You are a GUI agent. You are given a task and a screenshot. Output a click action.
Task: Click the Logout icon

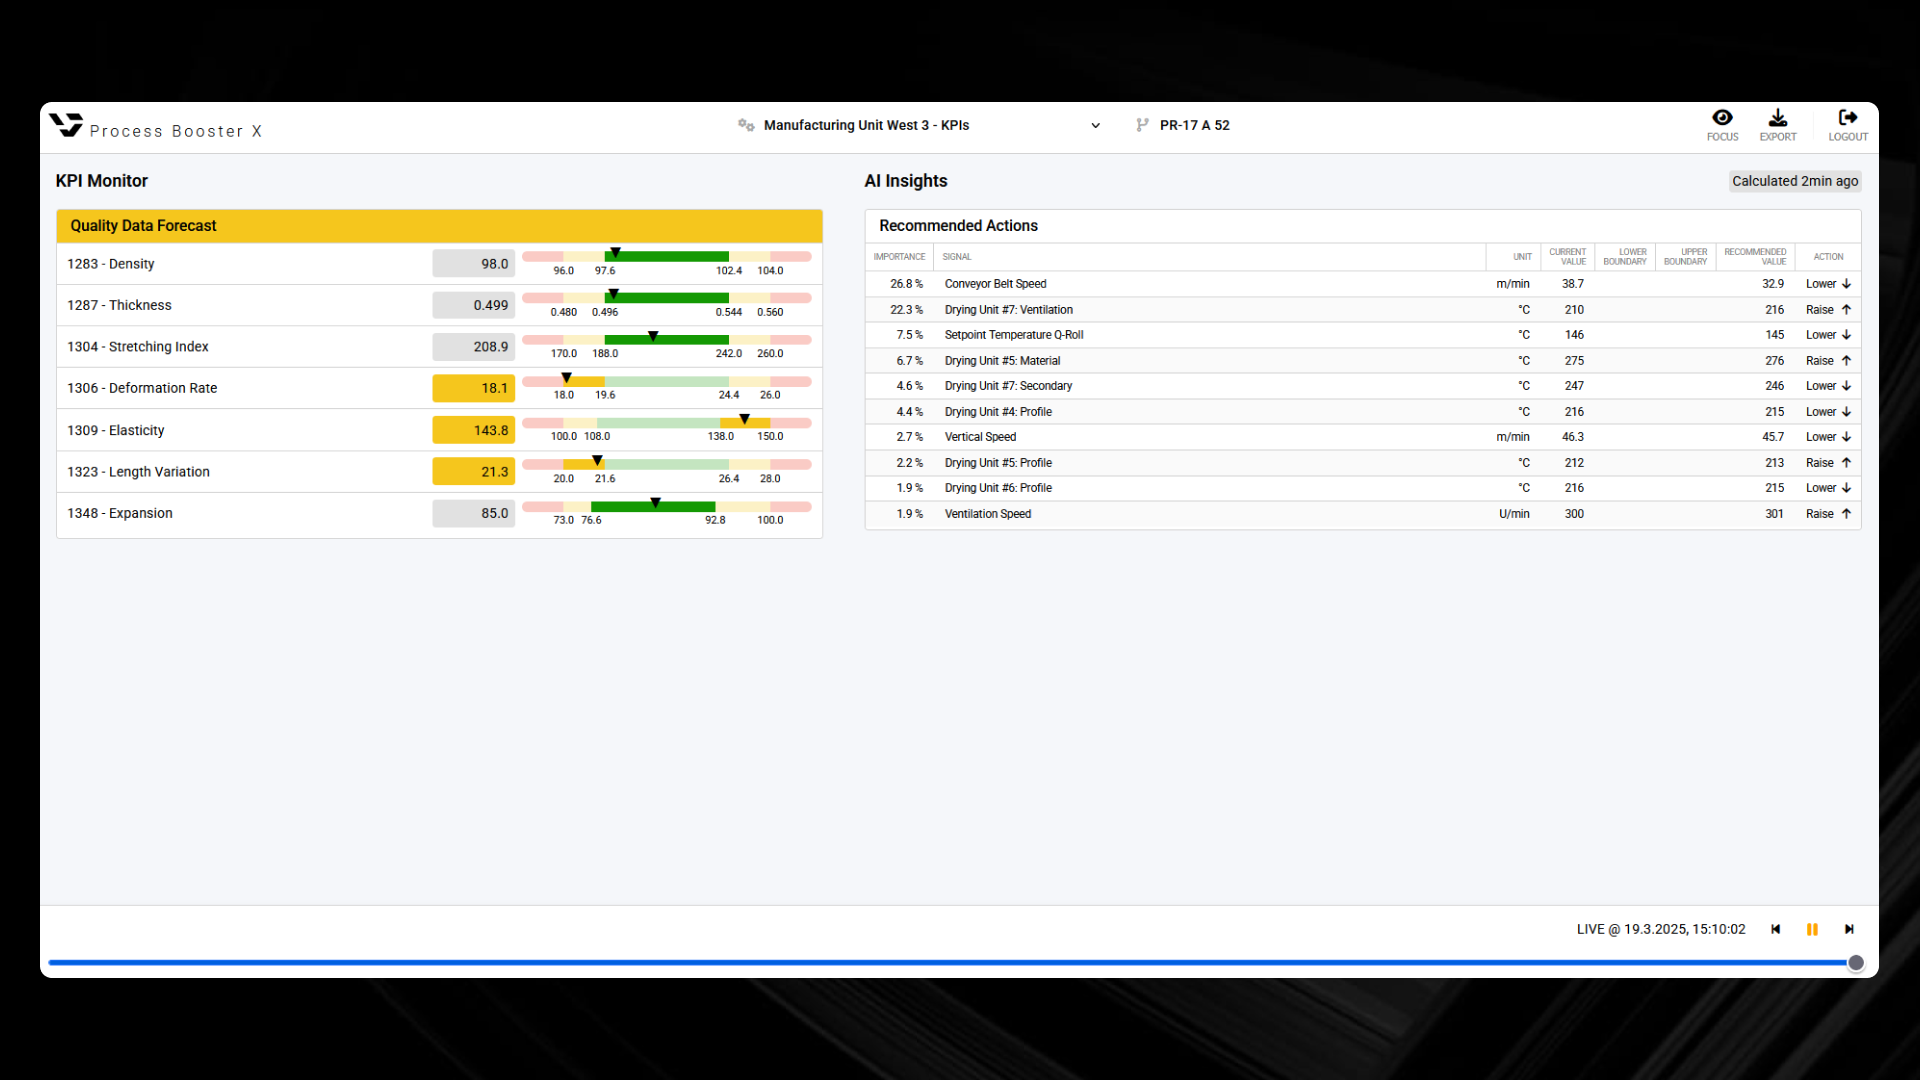(1848, 118)
